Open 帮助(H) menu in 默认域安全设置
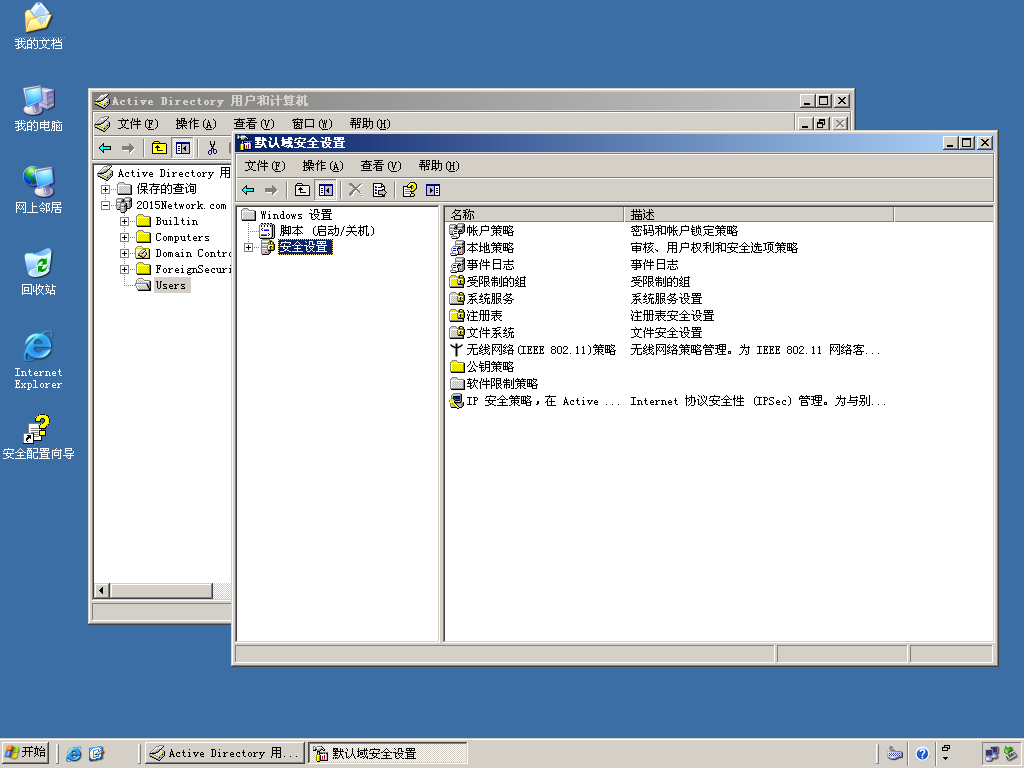The width and height of the screenshot is (1024, 768). 439,166
